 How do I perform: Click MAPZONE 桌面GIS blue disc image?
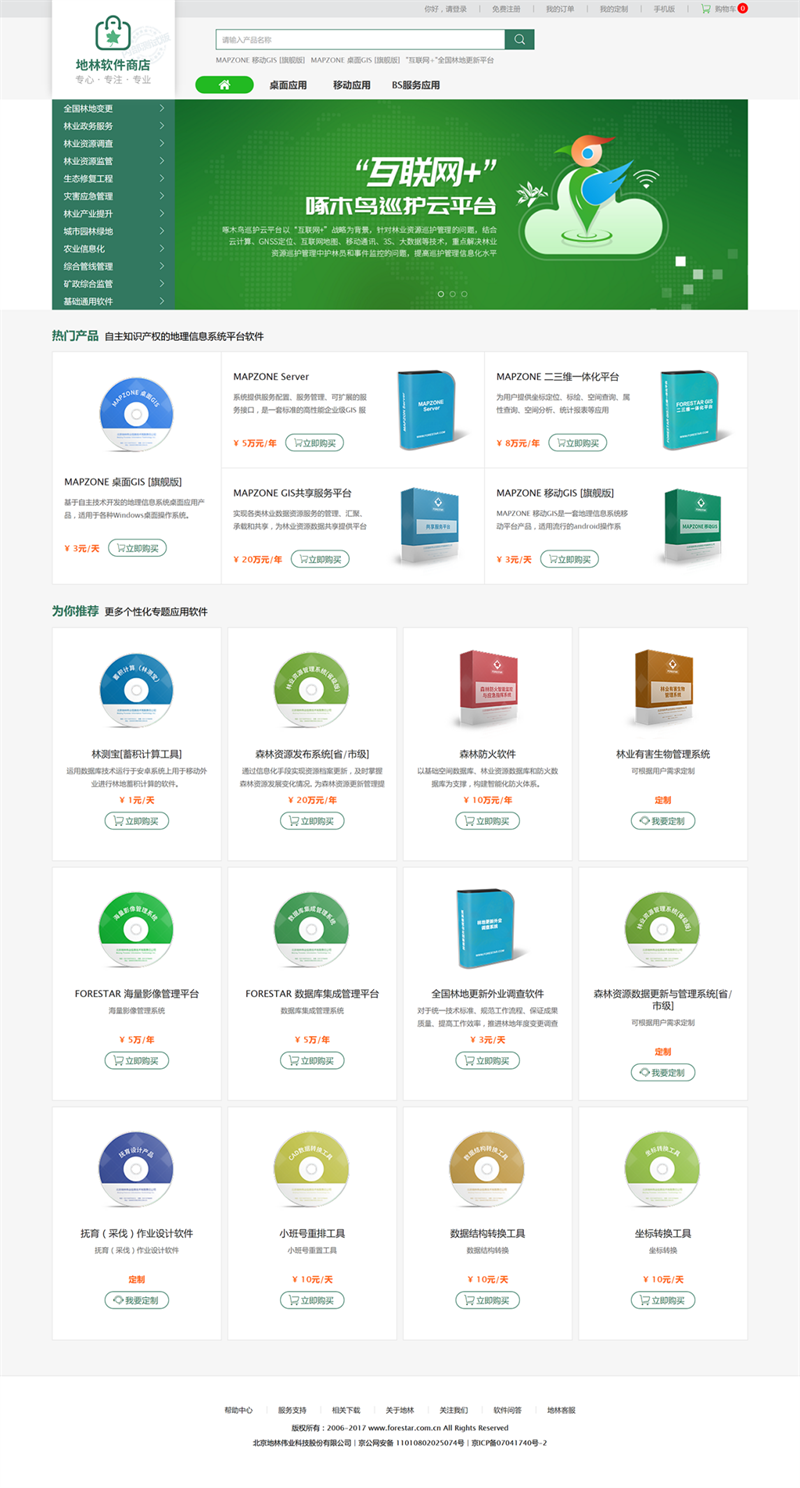(x=137, y=416)
